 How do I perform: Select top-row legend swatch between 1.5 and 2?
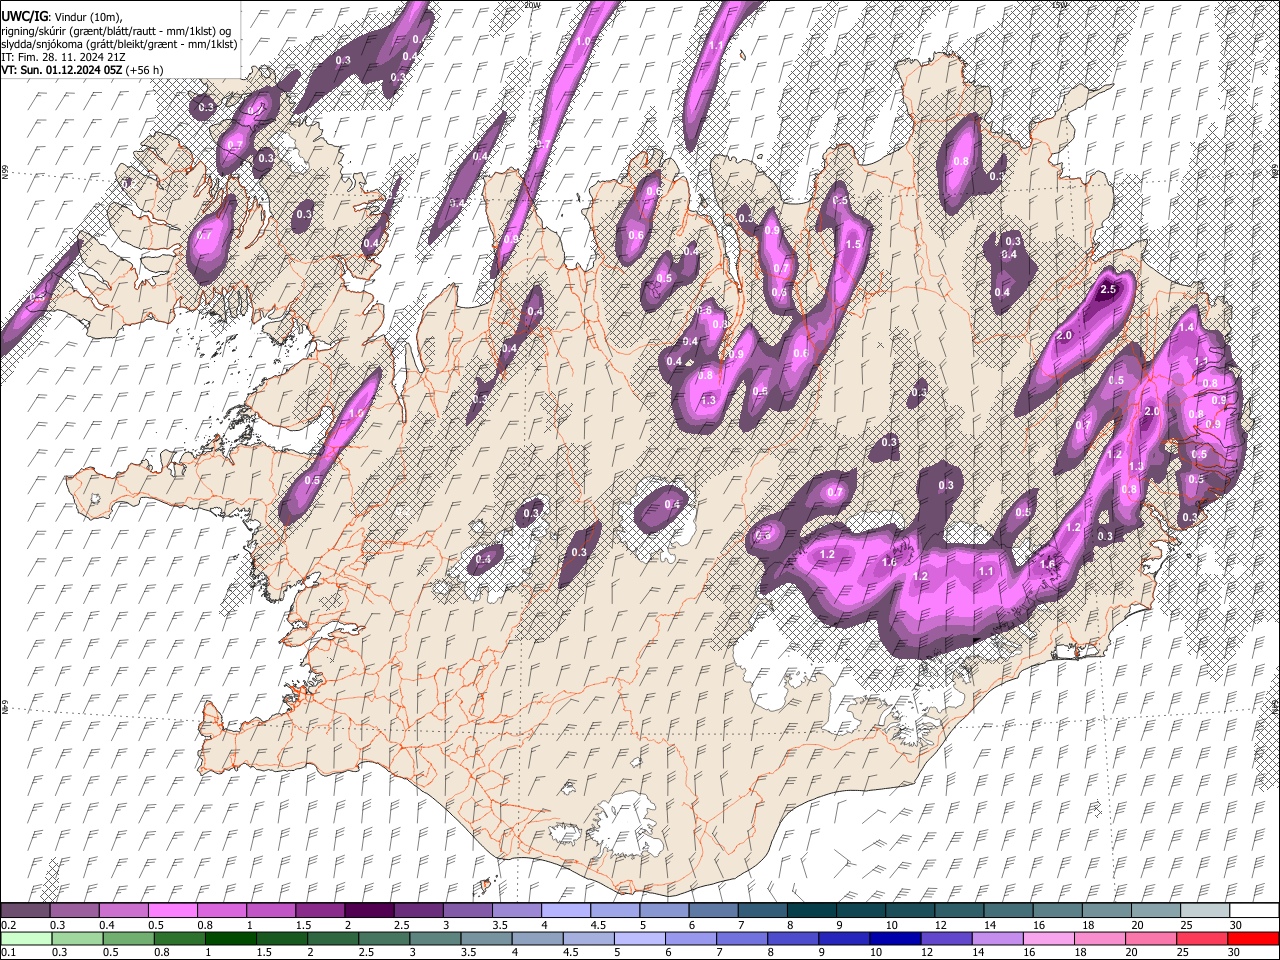(x=320, y=910)
